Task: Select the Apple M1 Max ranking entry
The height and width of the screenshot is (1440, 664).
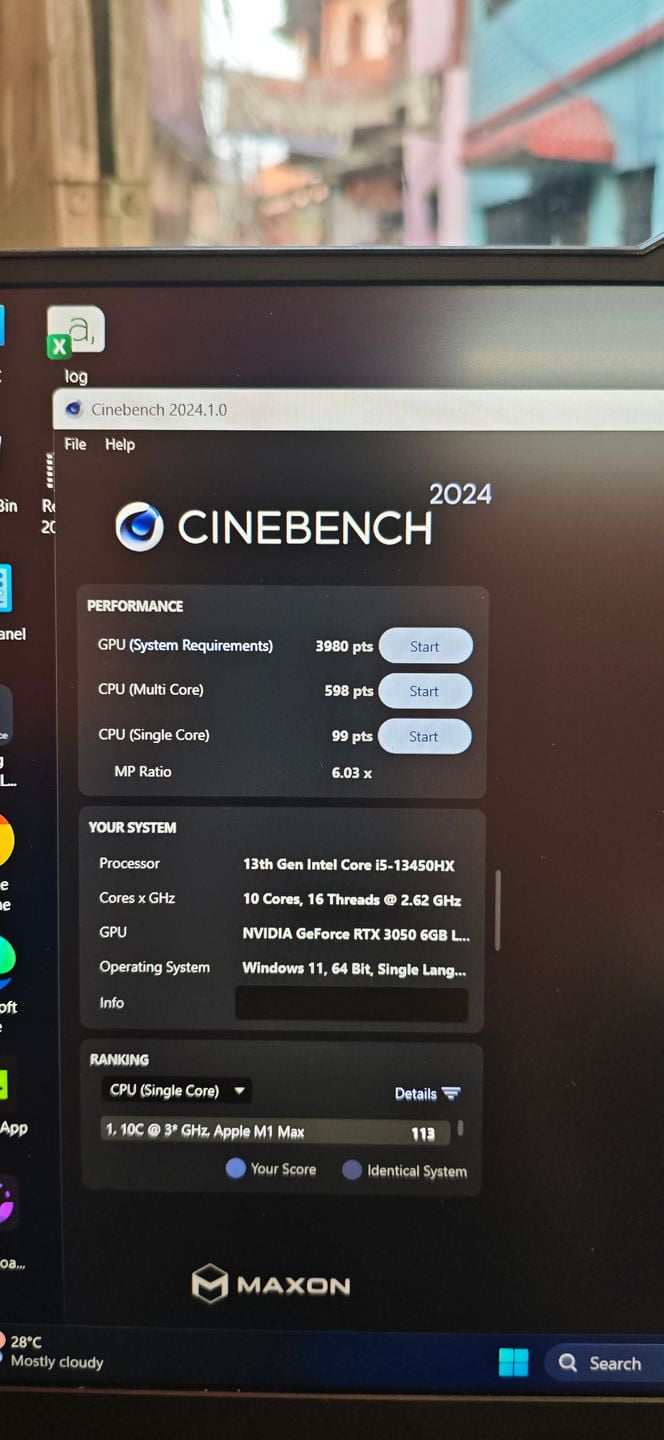Action: coord(275,1132)
